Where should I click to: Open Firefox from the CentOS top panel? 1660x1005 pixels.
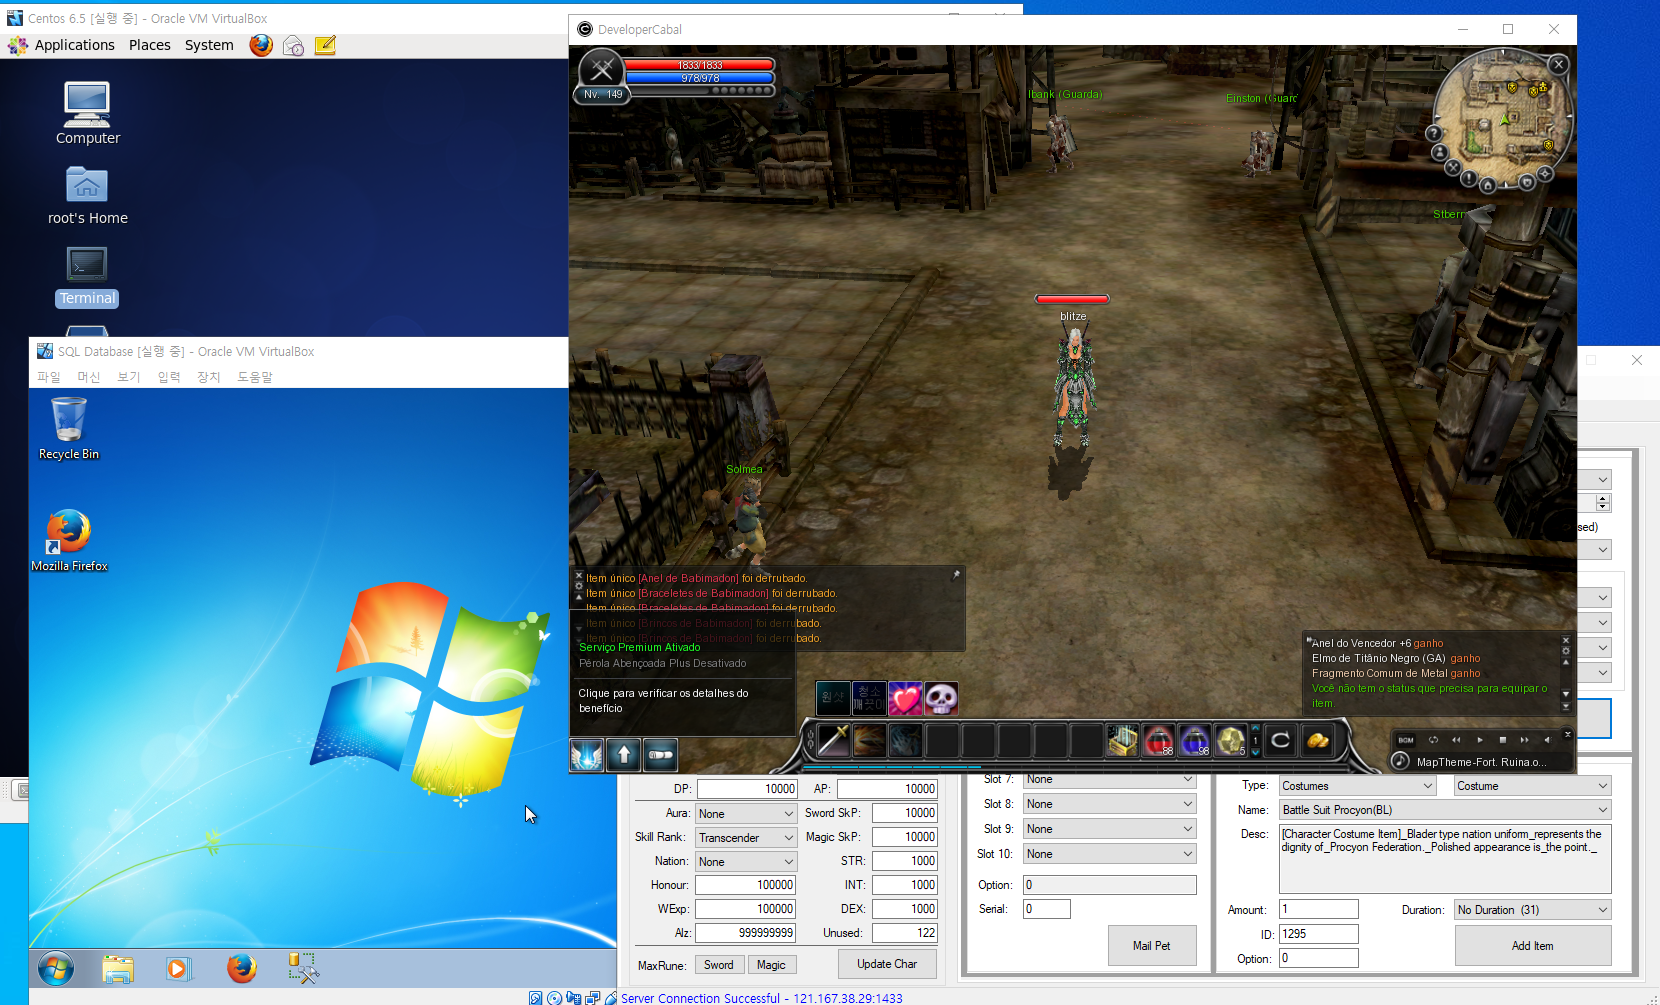click(261, 45)
